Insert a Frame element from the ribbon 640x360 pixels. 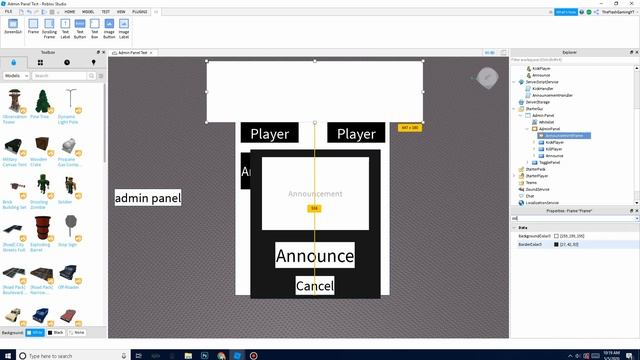[33, 27]
